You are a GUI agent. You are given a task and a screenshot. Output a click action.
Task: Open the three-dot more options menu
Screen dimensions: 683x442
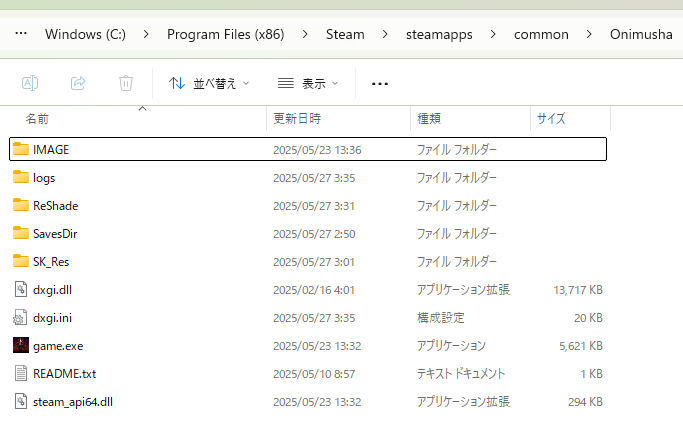pos(380,84)
